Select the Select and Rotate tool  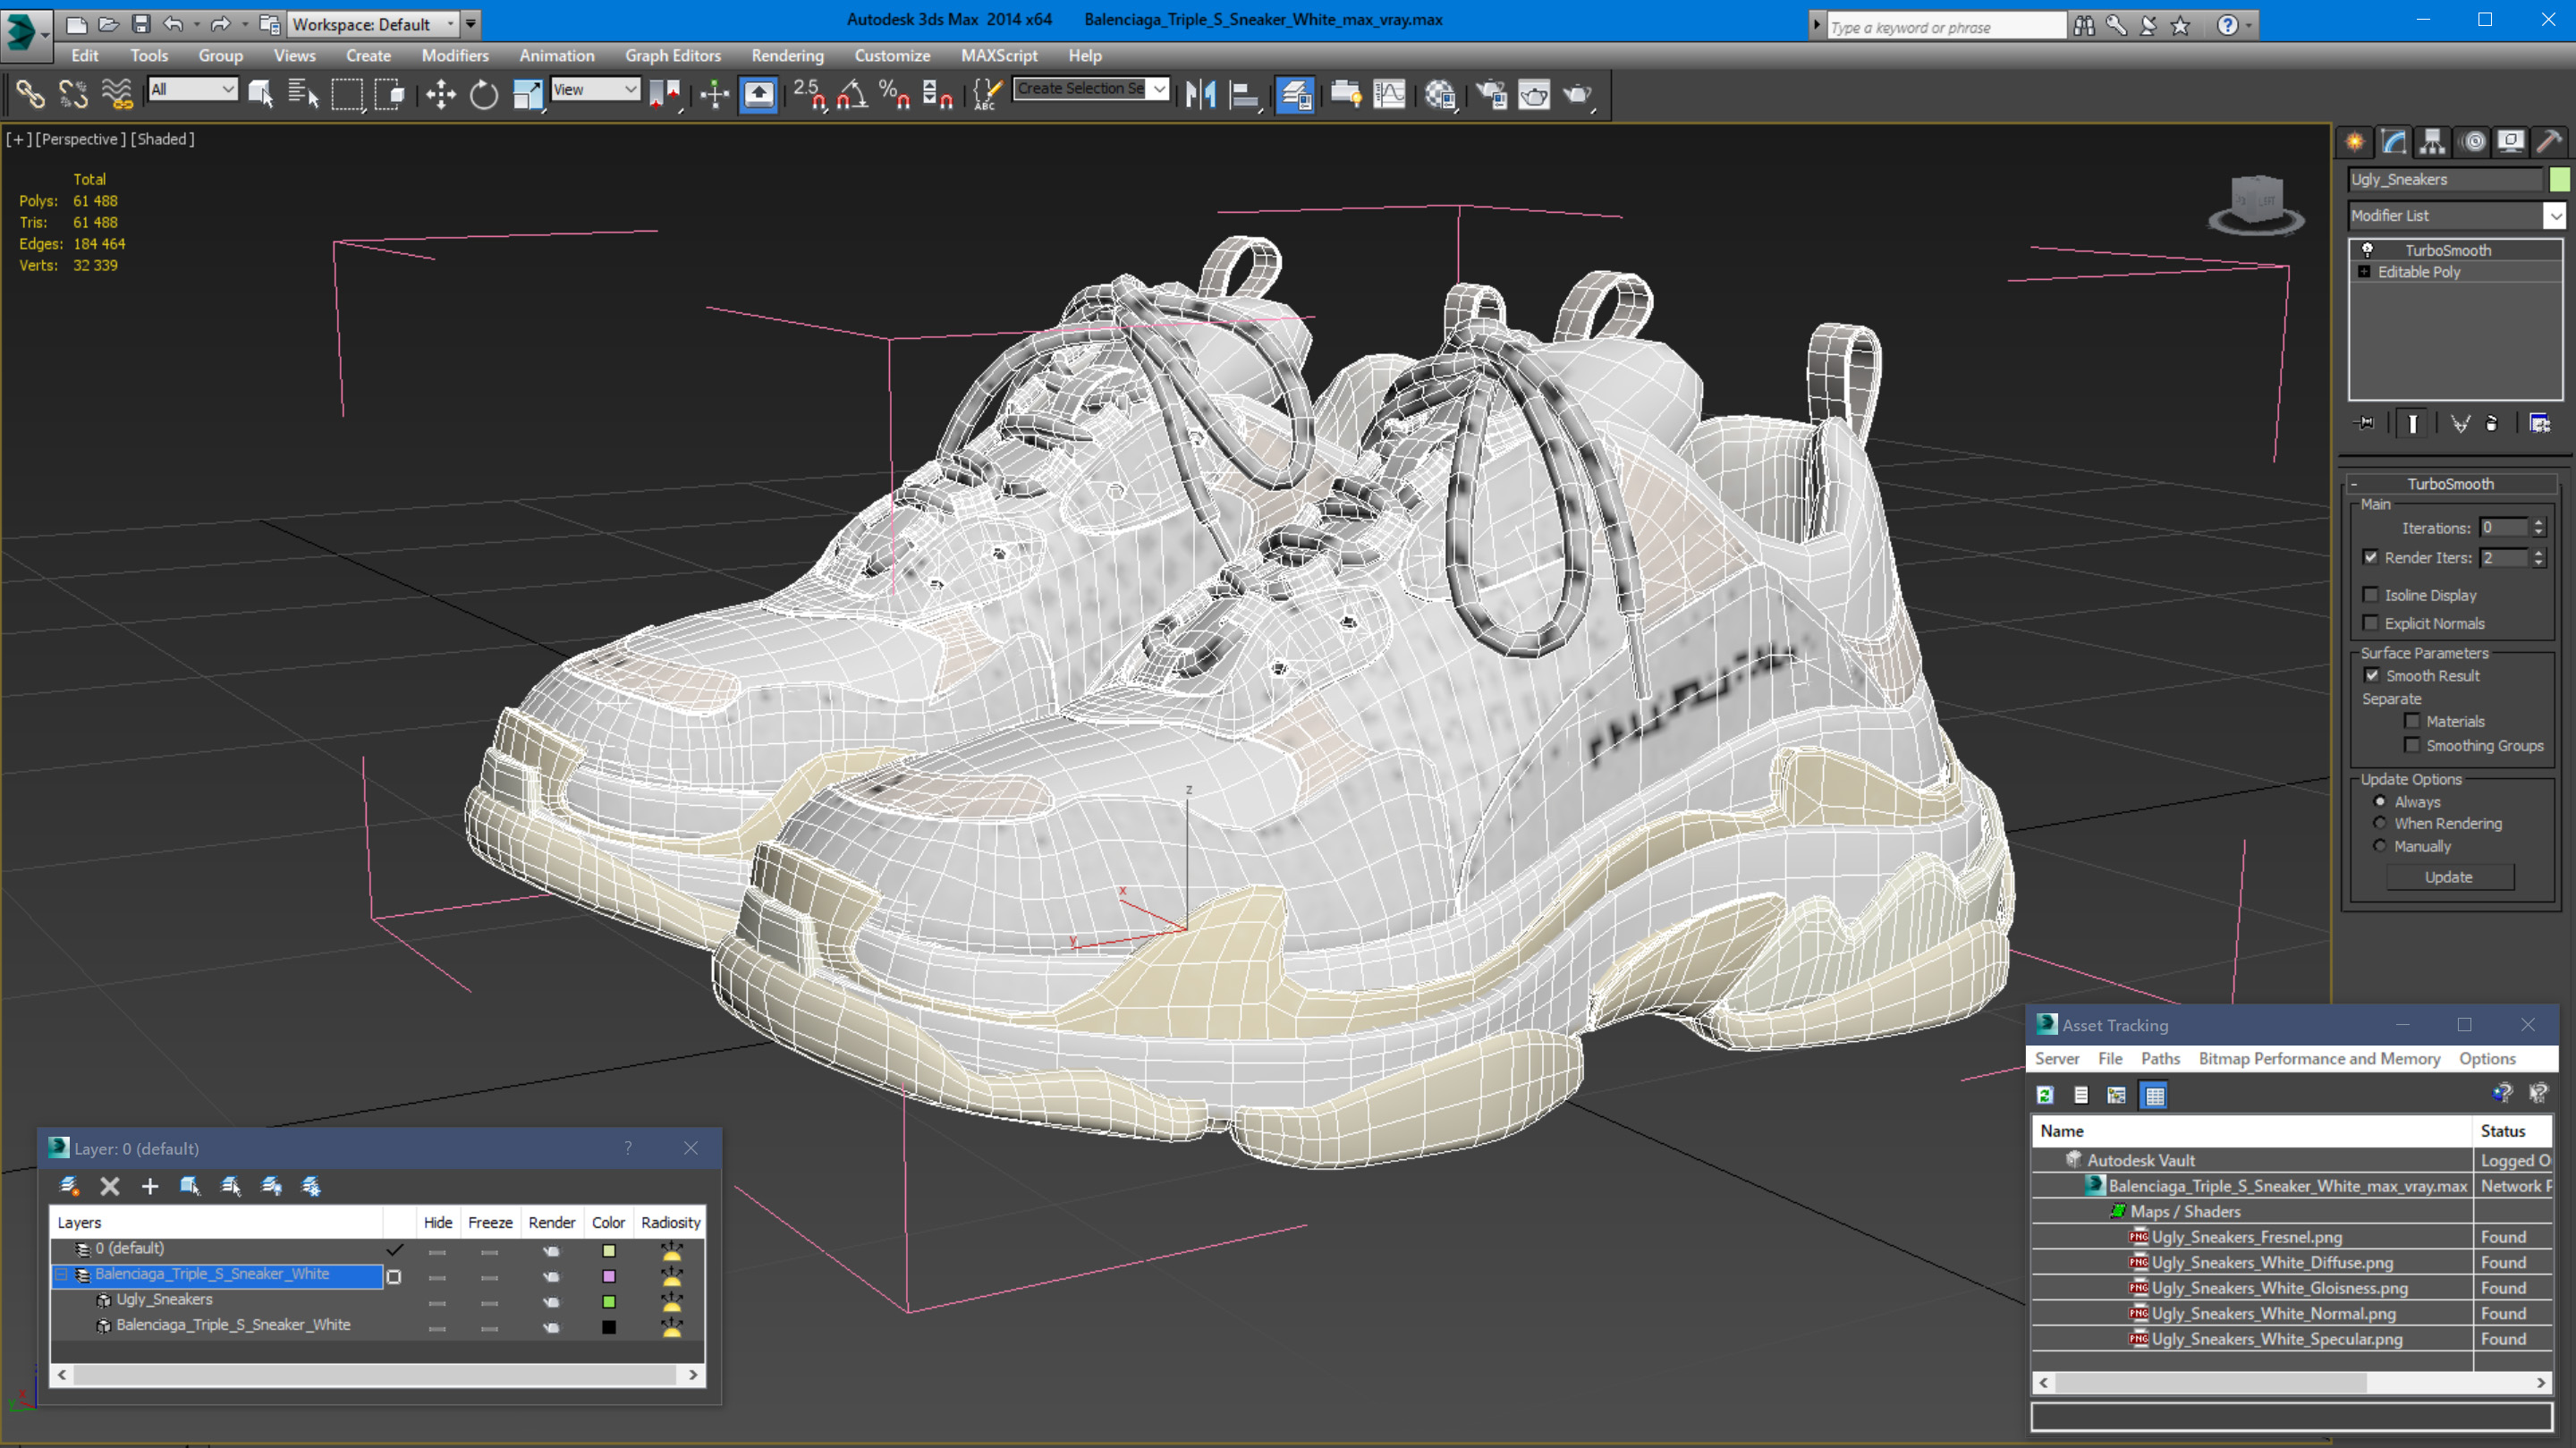pyautogui.click(x=484, y=94)
